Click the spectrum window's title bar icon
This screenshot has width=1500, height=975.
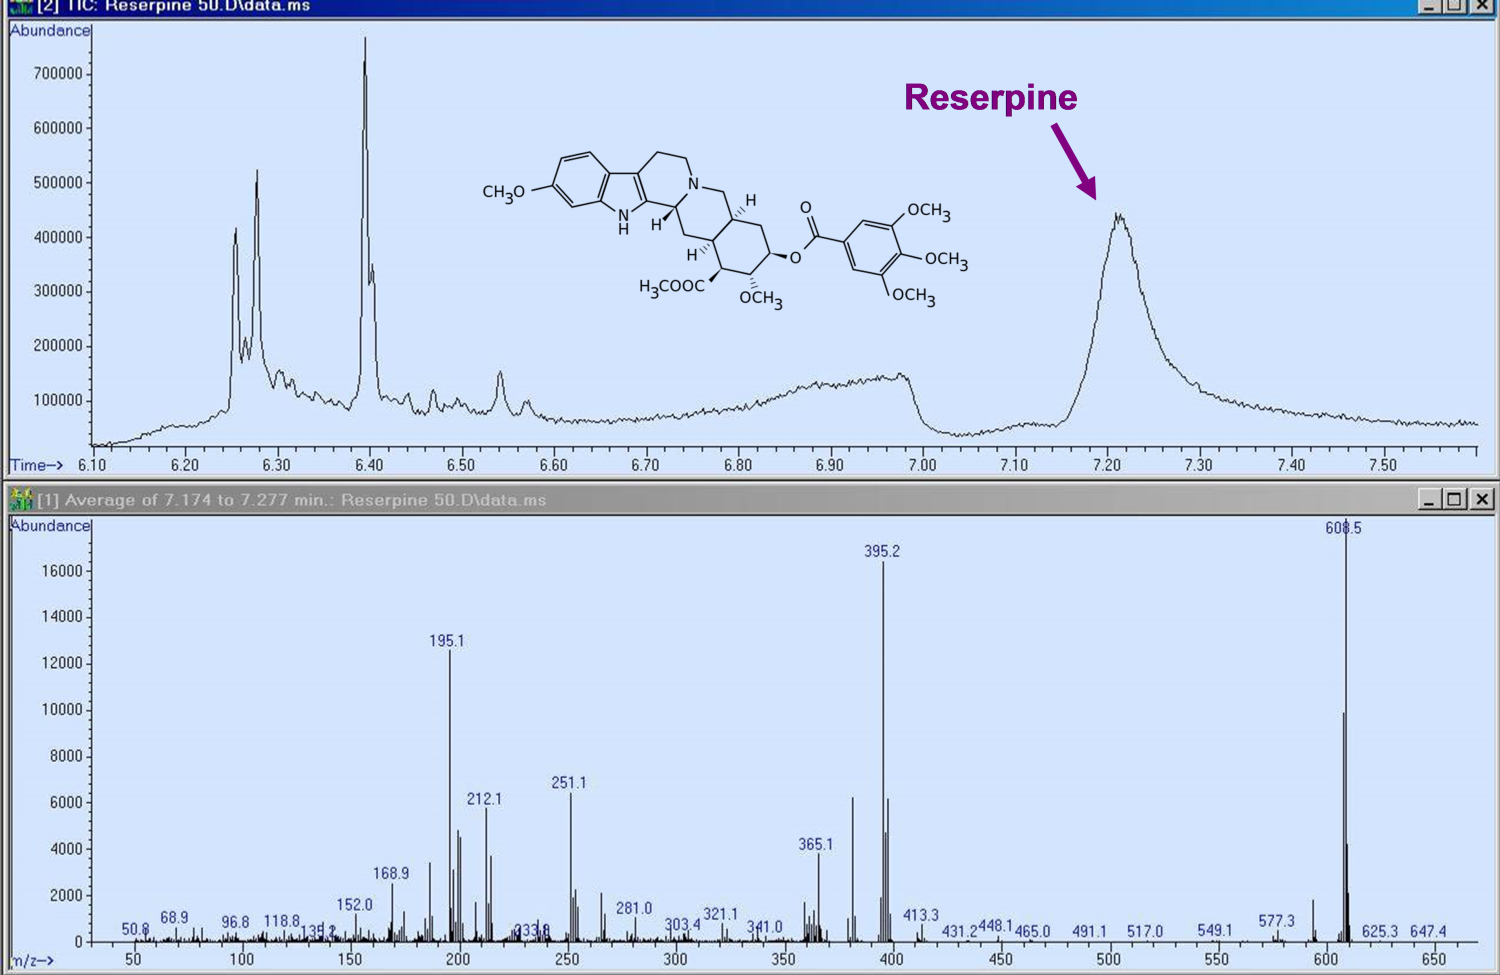pos(20,499)
